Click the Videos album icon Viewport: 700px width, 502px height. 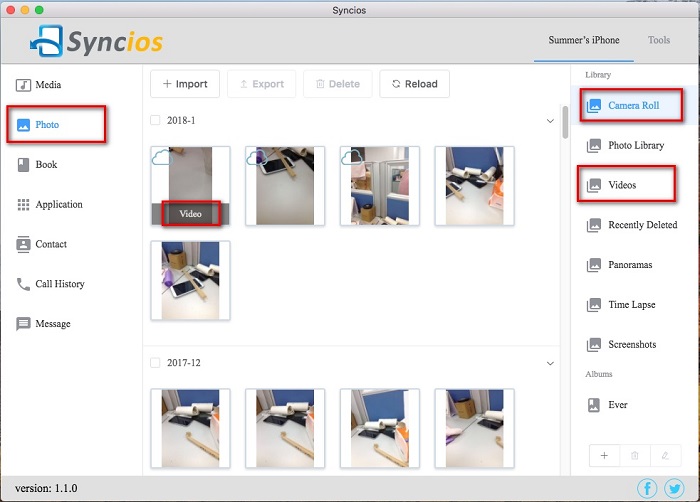pyautogui.click(x=594, y=185)
